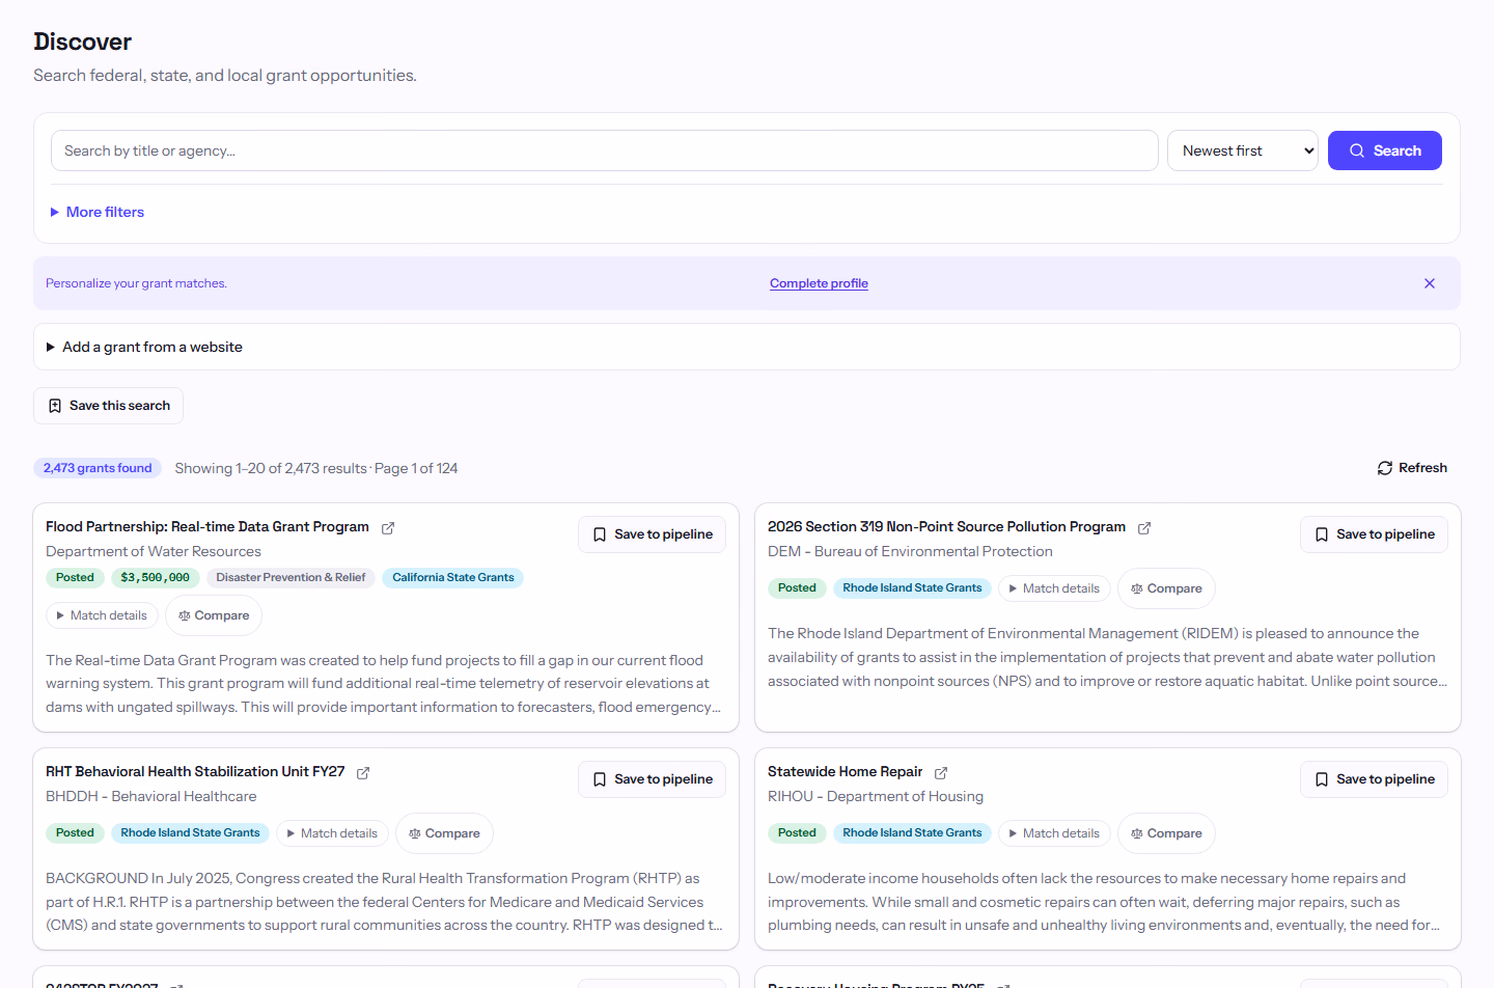Image resolution: width=1494 pixels, height=988 pixels.
Task: Open external link icon for Section 319 Program
Action: coord(1144,528)
